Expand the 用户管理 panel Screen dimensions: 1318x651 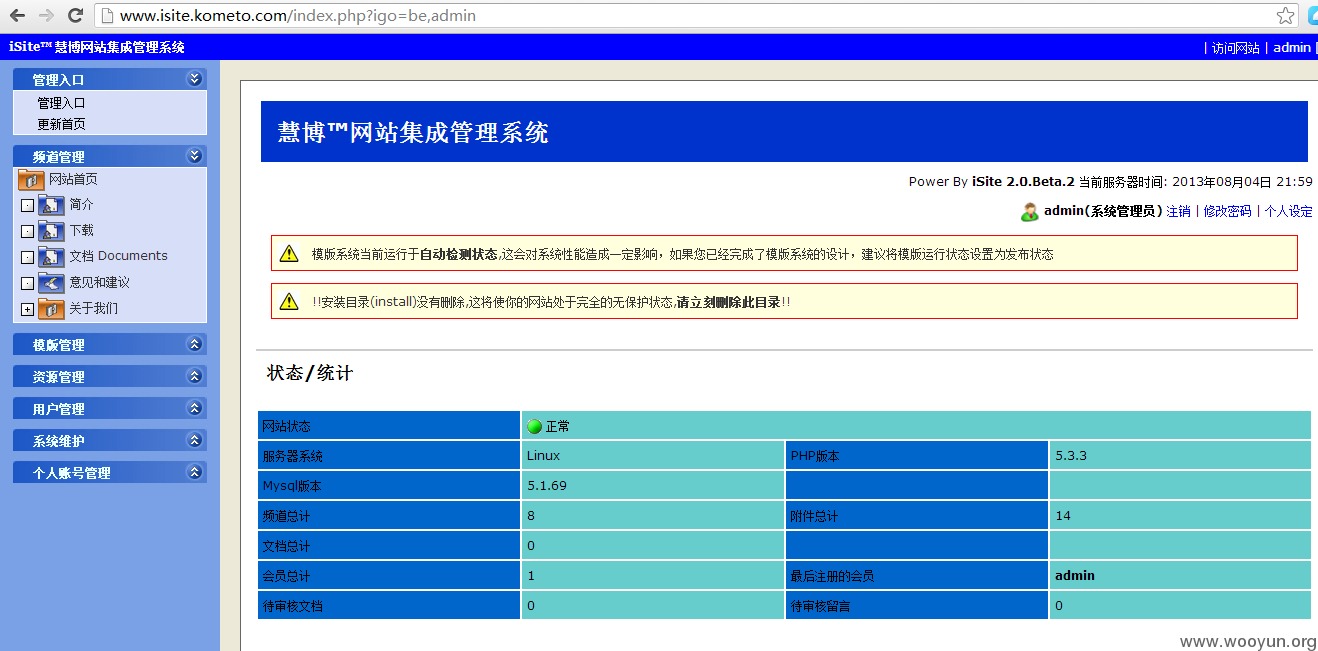tap(194, 408)
